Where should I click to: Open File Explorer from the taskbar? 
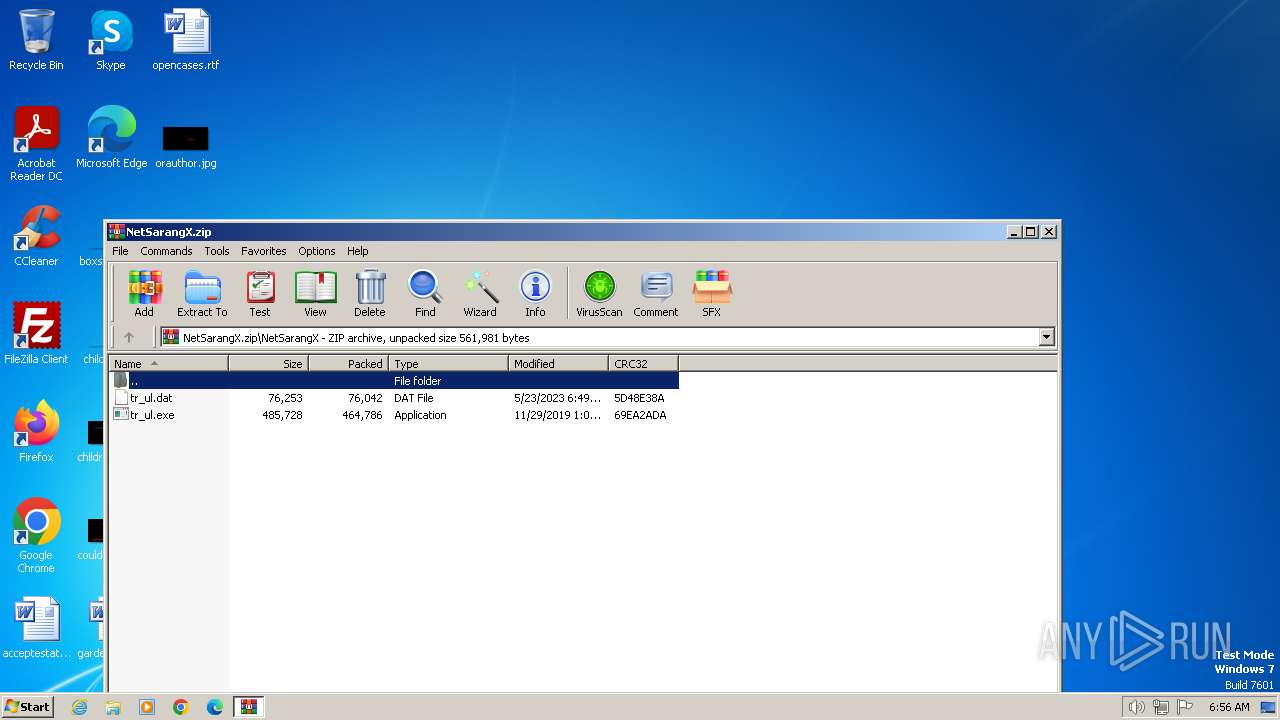(113, 707)
